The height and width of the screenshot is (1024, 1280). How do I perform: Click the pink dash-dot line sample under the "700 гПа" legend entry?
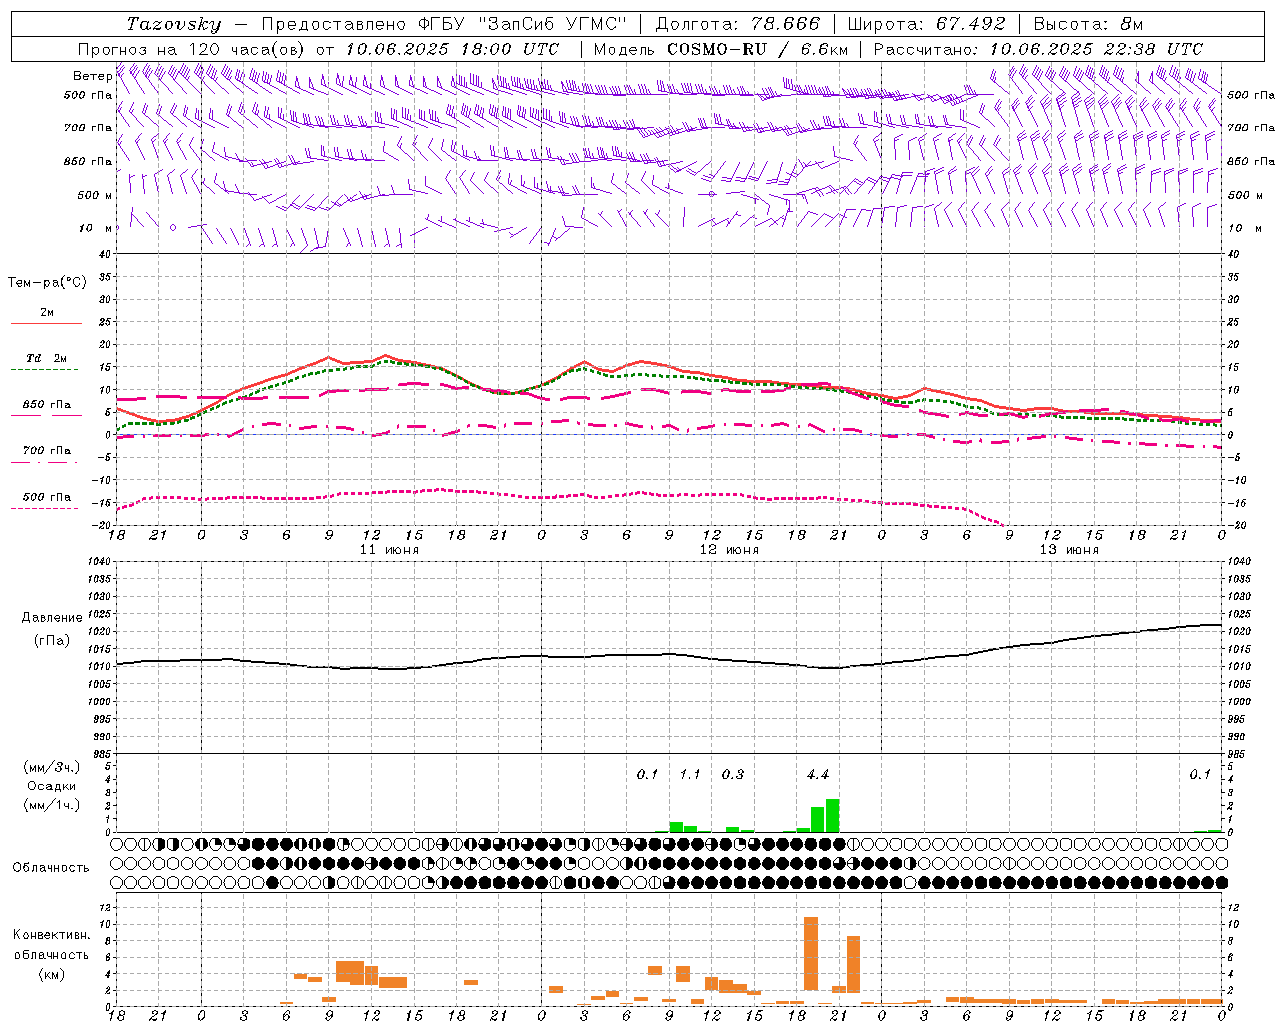coord(45,462)
